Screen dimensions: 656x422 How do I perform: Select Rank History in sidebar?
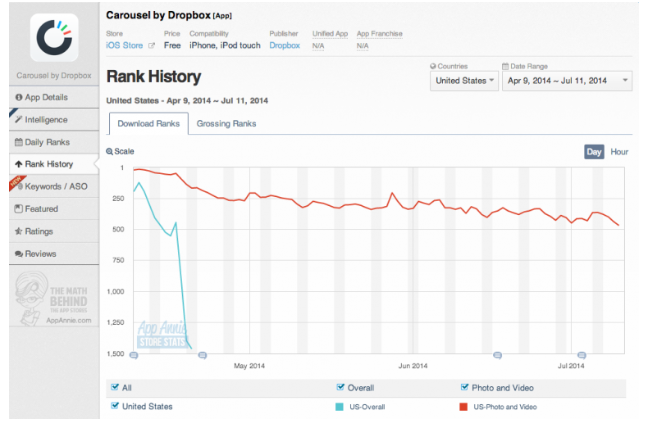point(54,164)
